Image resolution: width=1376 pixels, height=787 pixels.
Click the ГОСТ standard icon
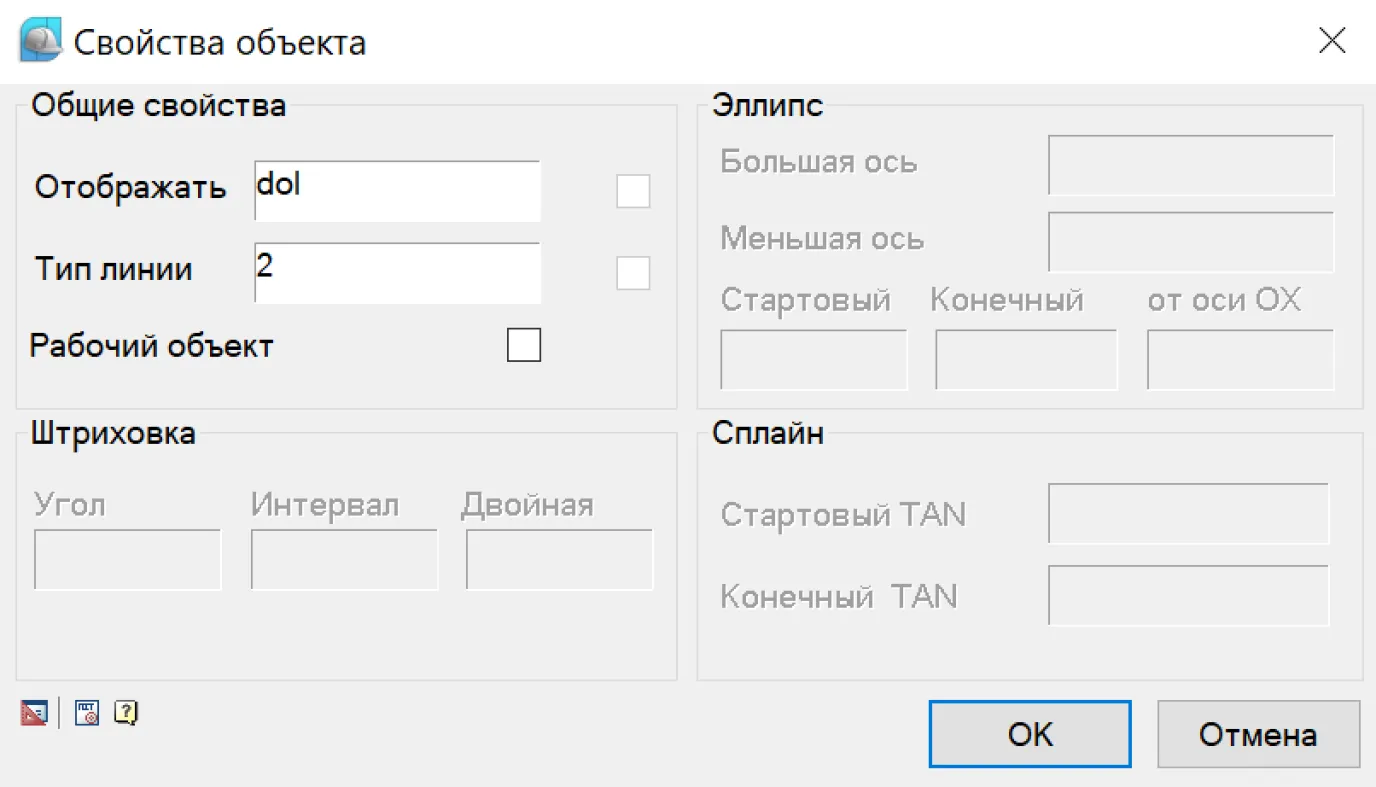tap(87, 713)
